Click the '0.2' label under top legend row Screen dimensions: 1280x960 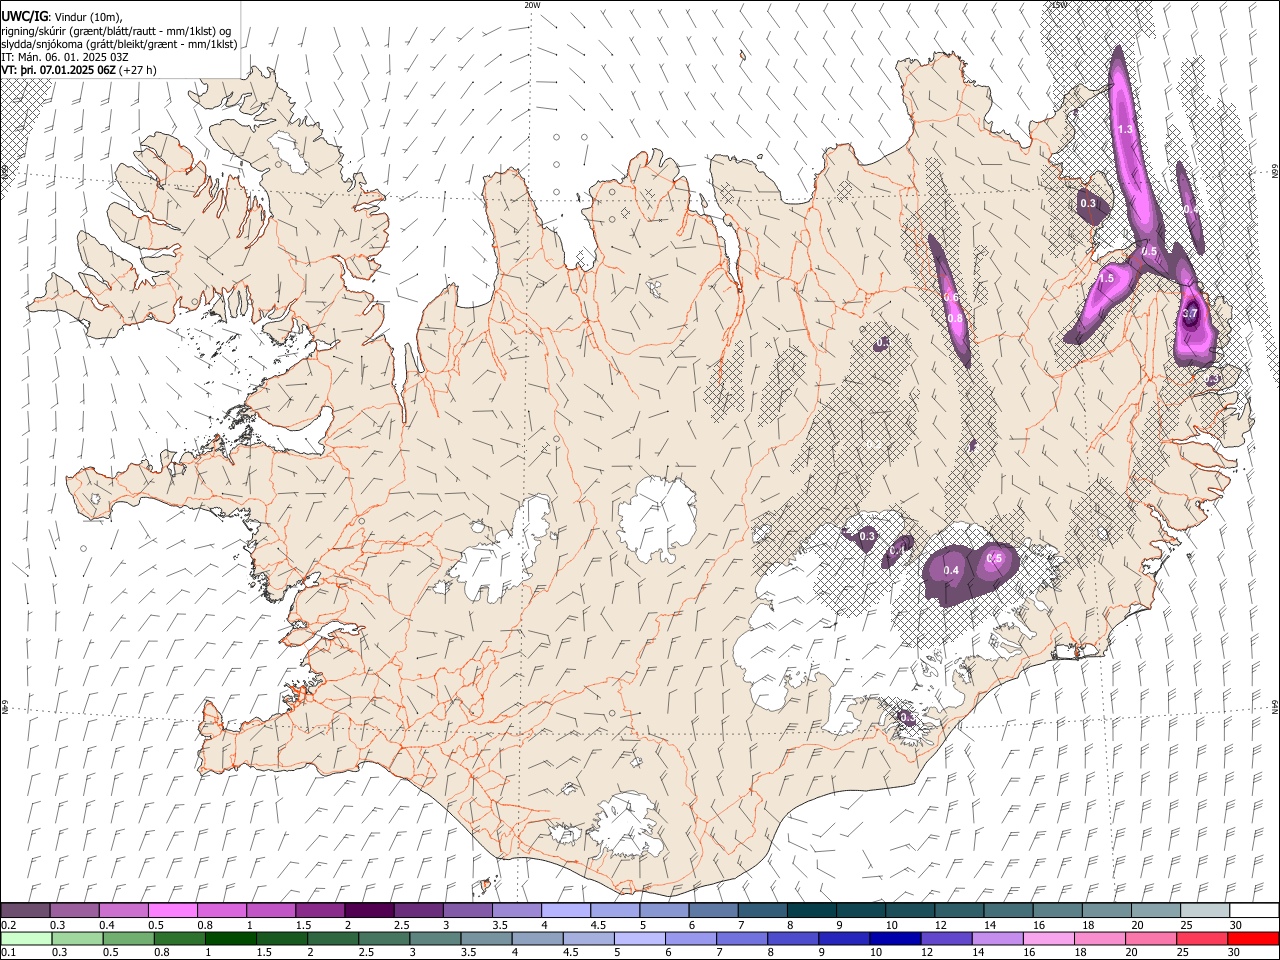pyautogui.click(x=9, y=925)
